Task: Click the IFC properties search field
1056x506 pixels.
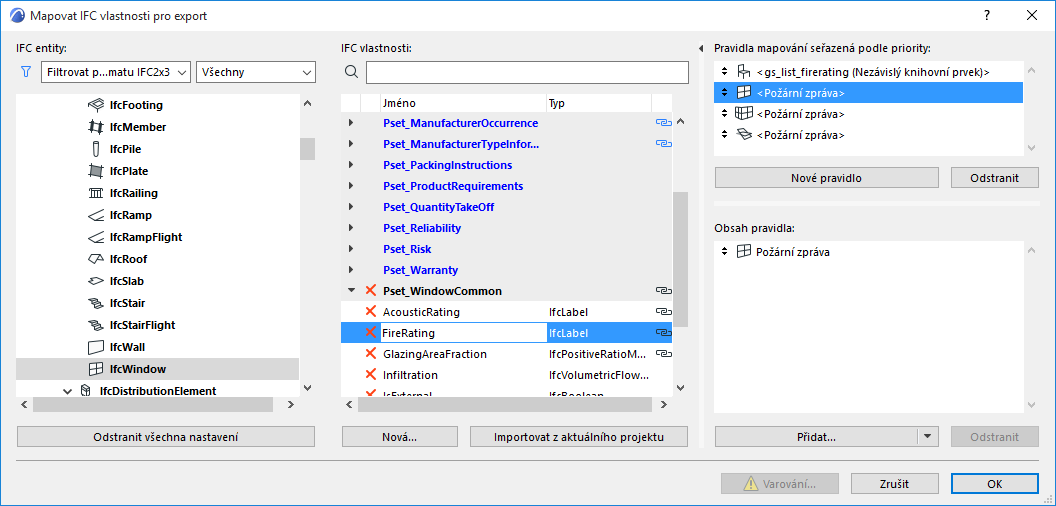Action: click(527, 72)
